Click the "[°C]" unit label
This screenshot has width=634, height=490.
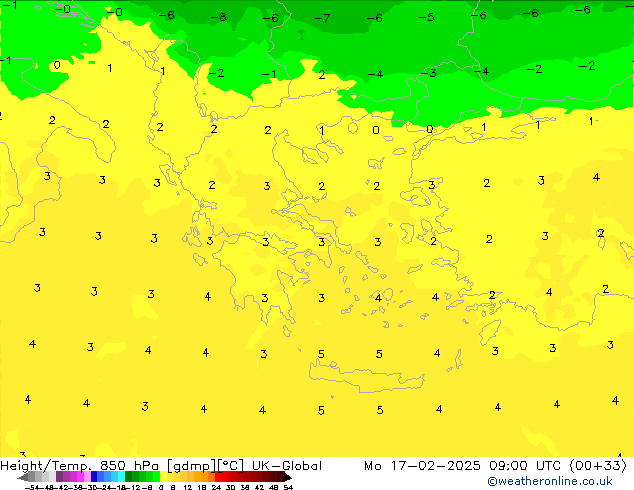(x=231, y=466)
